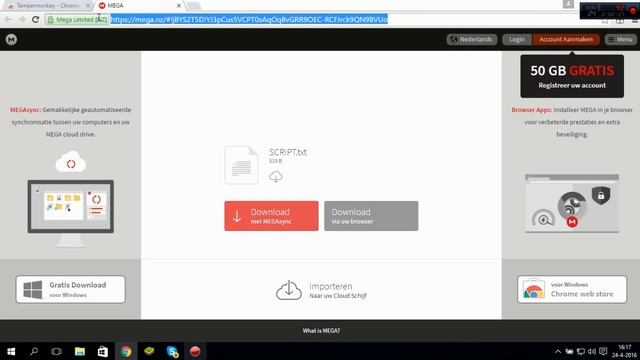The height and width of the screenshot is (360, 640).
Task: Open the Nederlands language selector
Action: pyautogui.click(x=472, y=40)
